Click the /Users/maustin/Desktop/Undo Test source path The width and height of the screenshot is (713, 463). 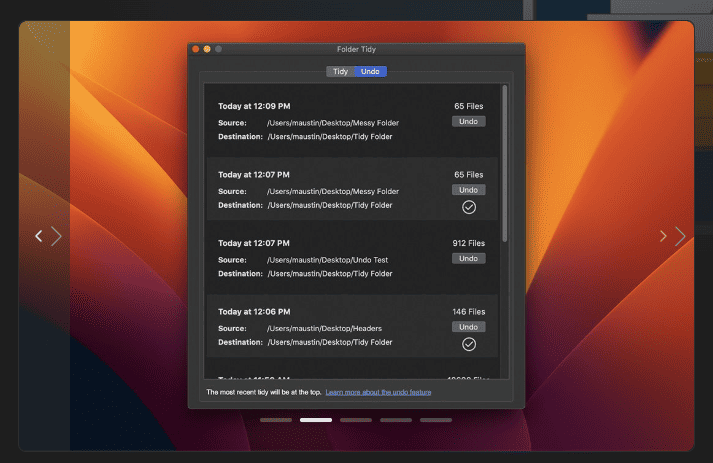coord(327,260)
